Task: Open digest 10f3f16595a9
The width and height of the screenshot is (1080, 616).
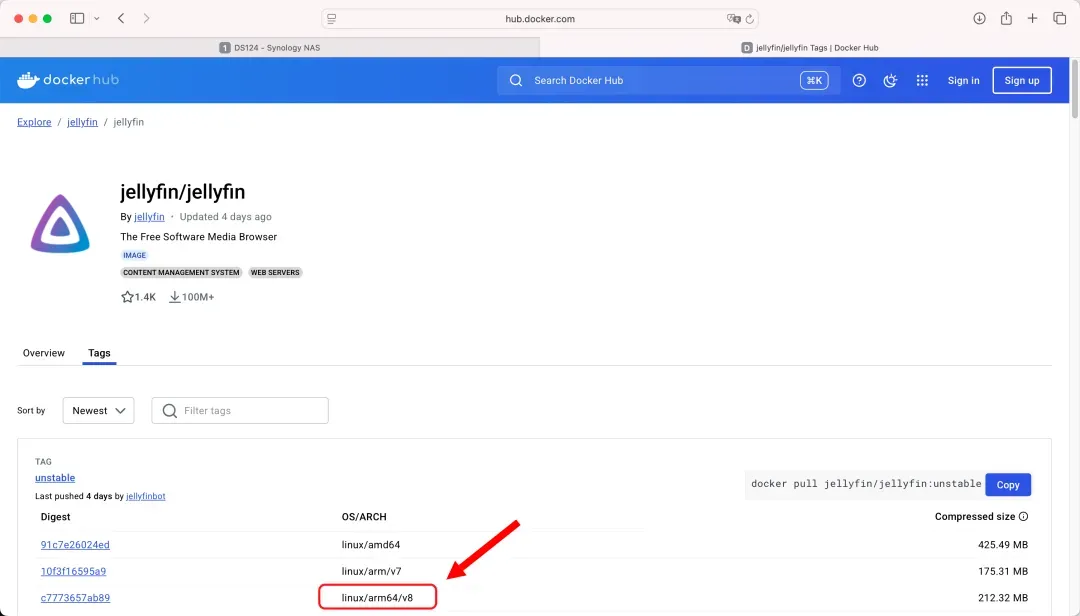Action: [73, 571]
